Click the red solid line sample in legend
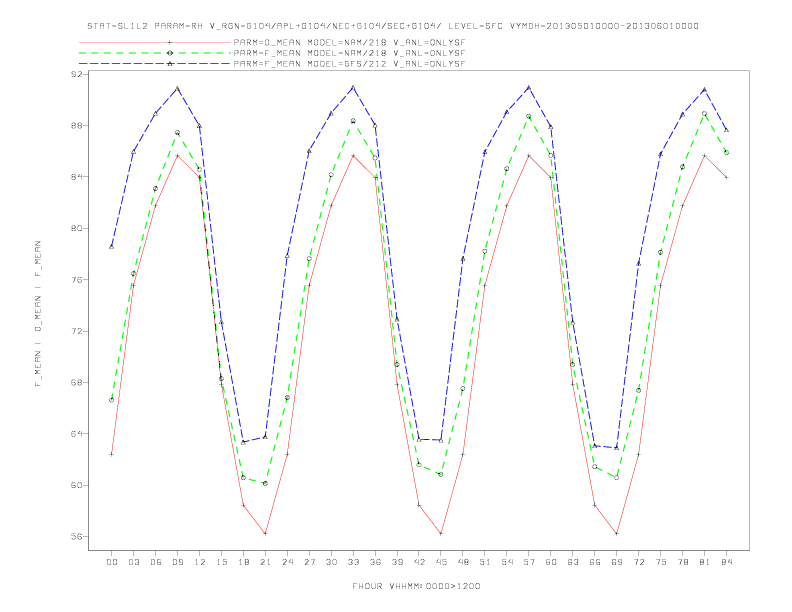This screenshot has width=792, height=612. (x=155, y=42)
